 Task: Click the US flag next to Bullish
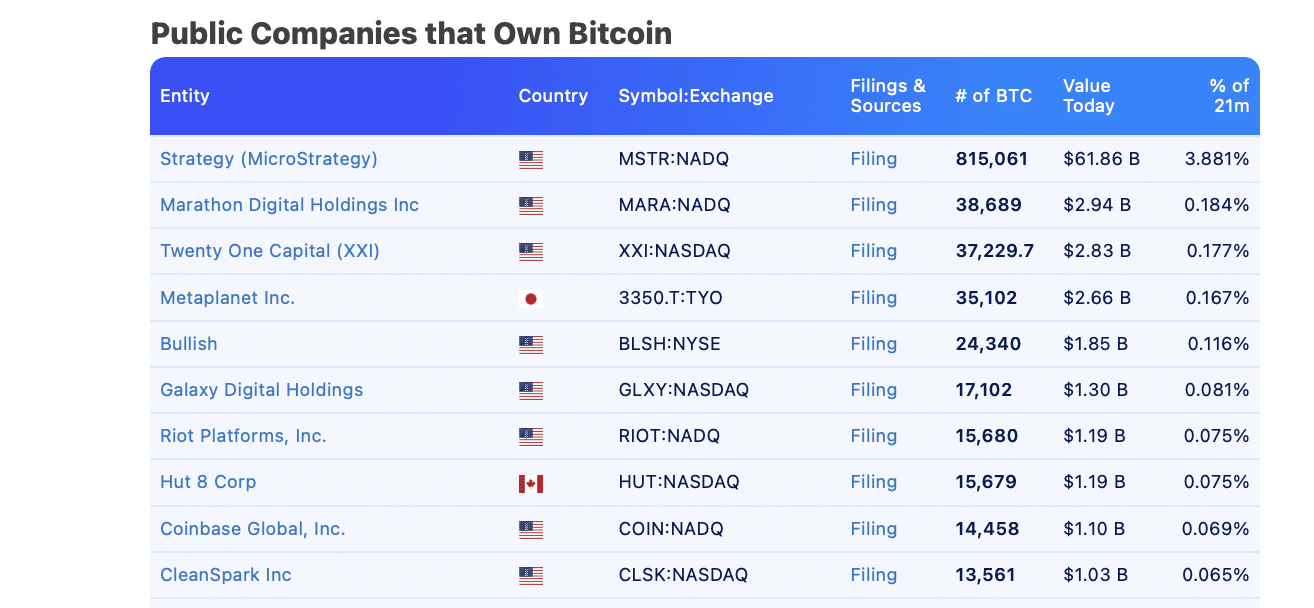[530, 343]
